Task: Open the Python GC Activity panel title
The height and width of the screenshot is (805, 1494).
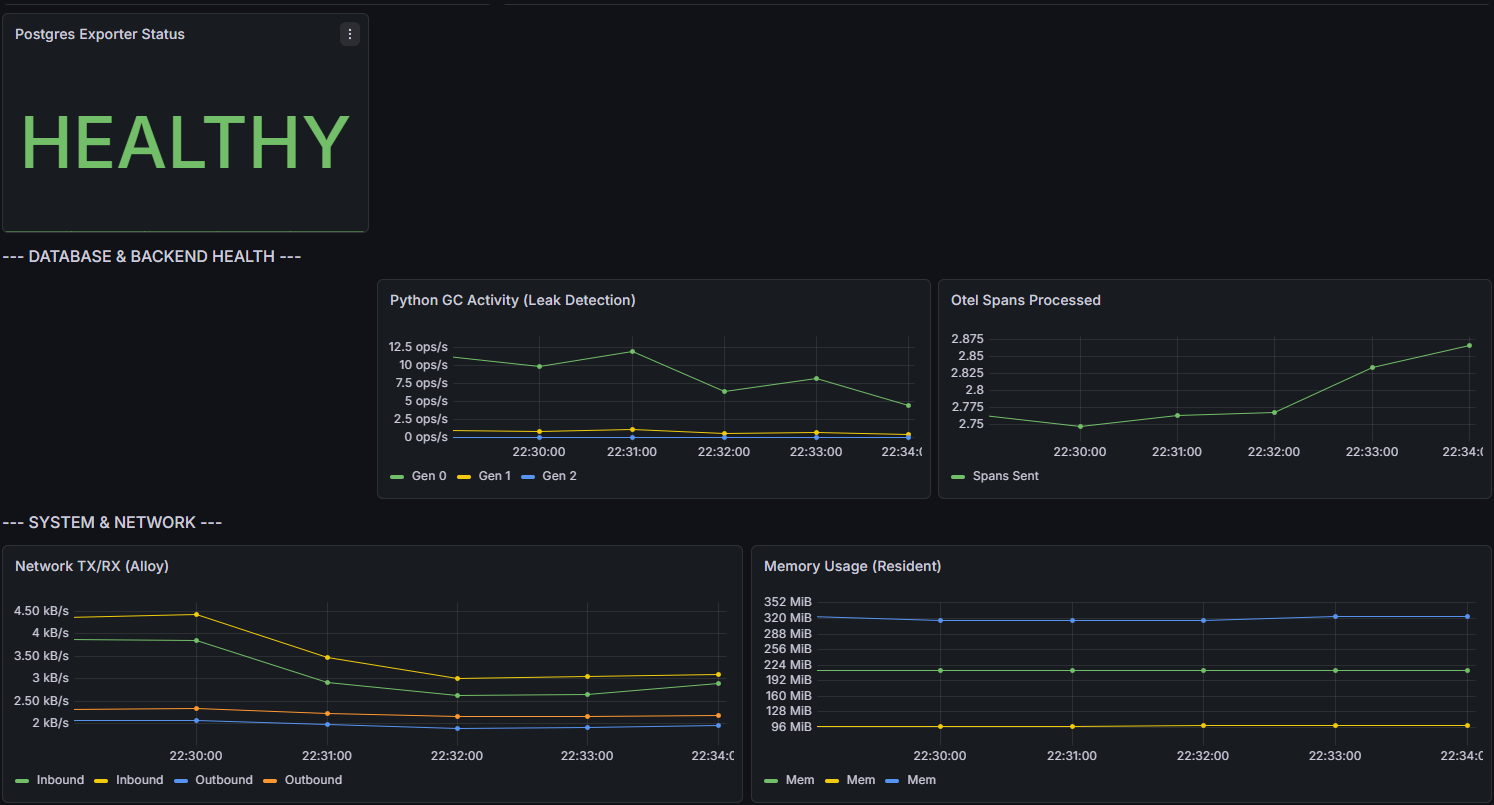Action: 513,300
